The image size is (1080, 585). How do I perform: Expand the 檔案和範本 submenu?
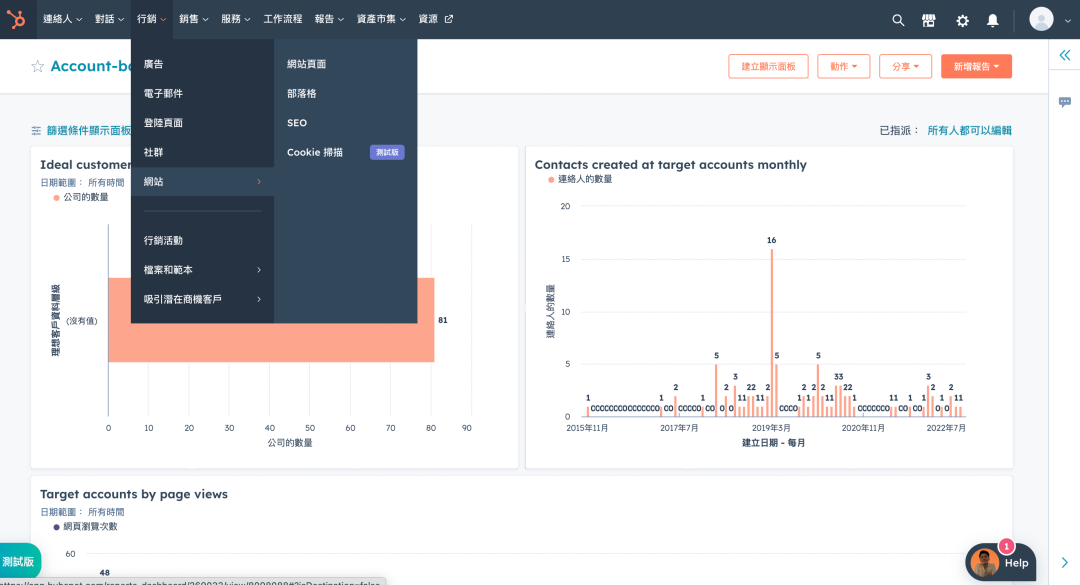(202, 270)
